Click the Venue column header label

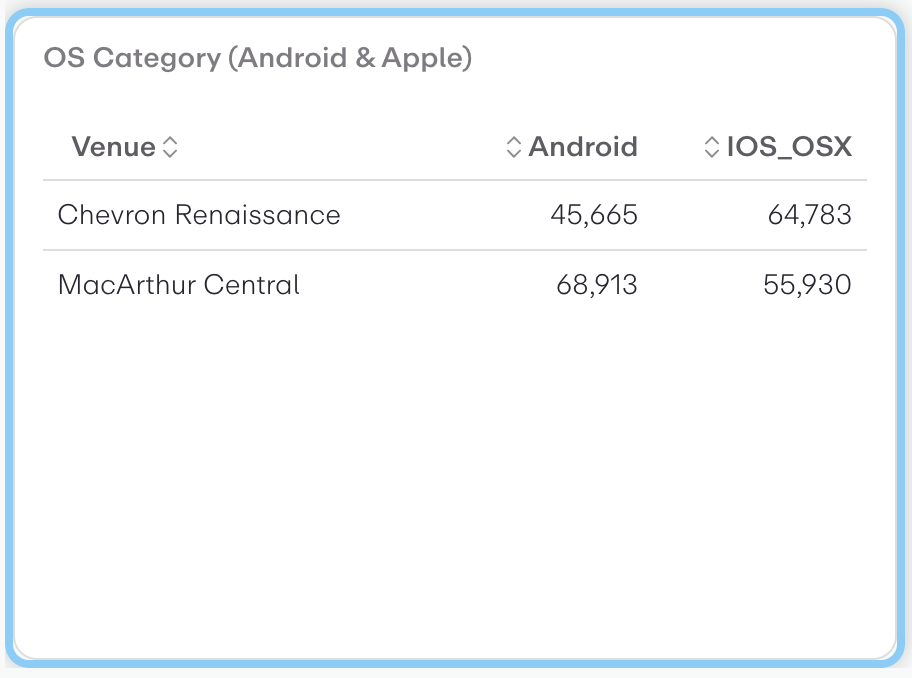[x=113, y=146]
